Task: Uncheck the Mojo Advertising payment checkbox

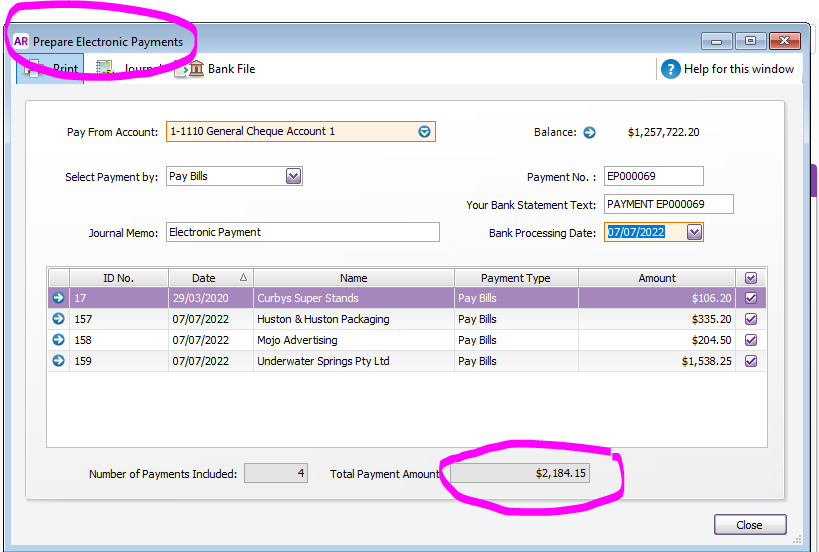Action: (751, 340)
